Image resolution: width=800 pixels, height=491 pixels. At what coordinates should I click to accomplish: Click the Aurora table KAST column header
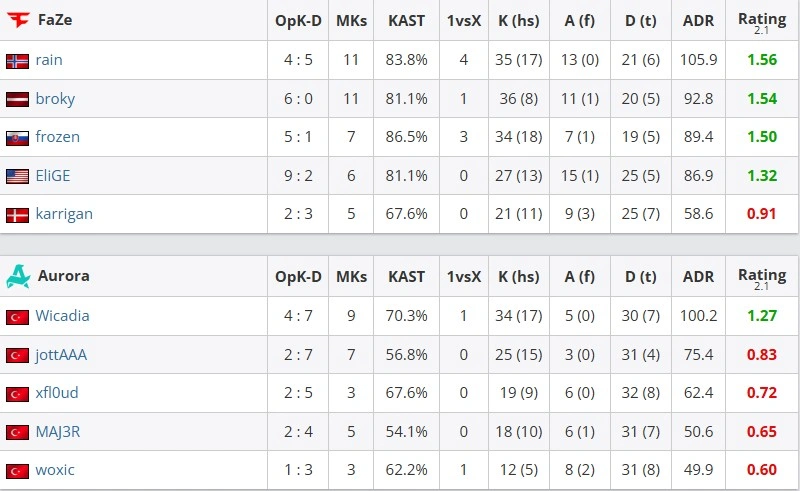(406, 277)
